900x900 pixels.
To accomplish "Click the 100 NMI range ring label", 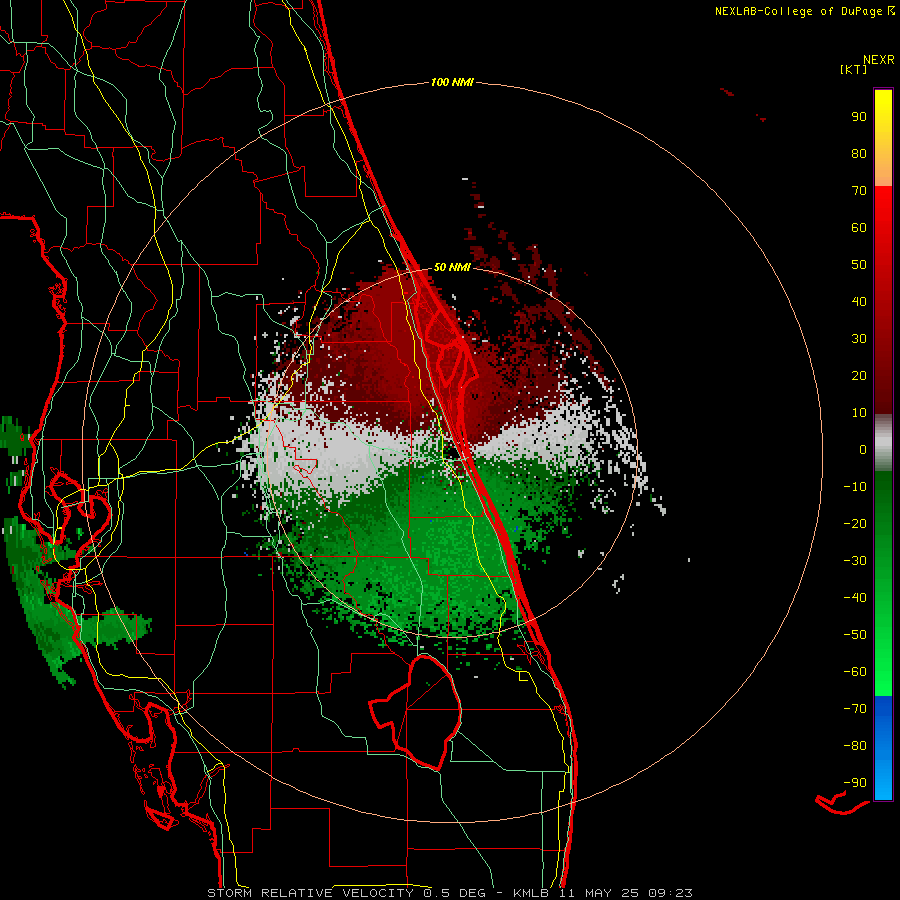I will (x=452, y=83).
